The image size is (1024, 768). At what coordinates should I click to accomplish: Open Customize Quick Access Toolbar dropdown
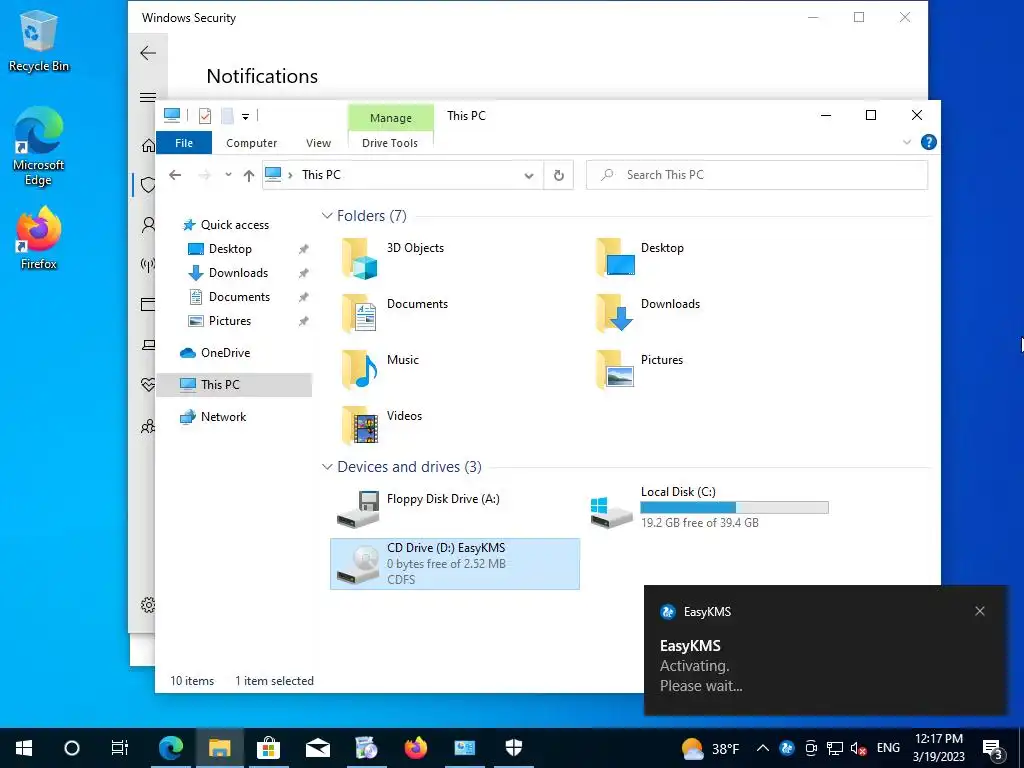click(x=246, y=117)
